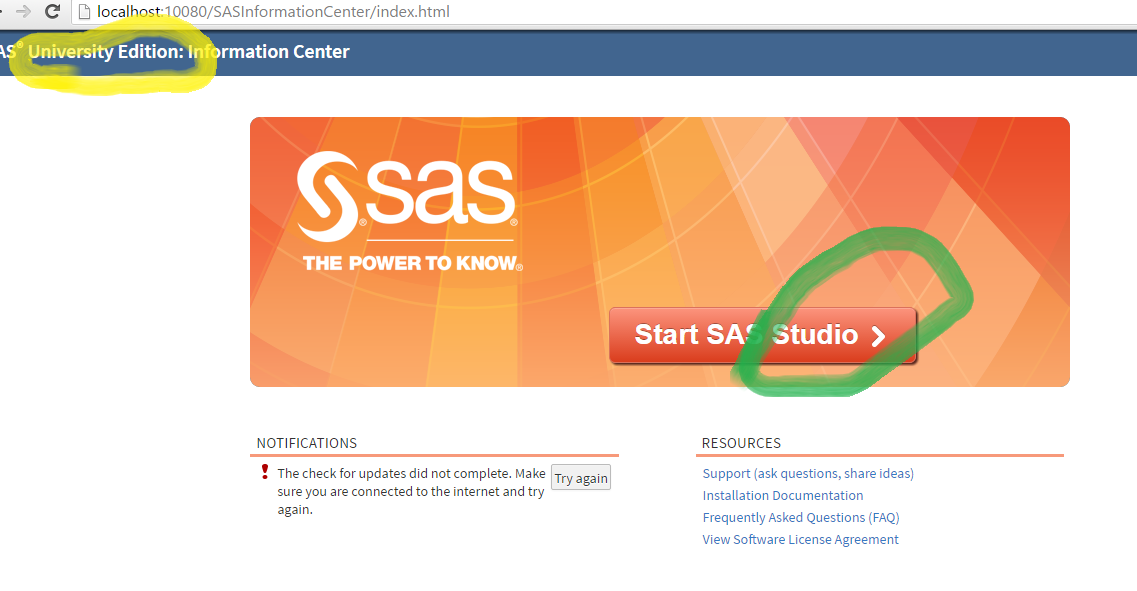Screen dimensions: 1137x591
Task: Open View Software License Agreement link
Action: coord(800,540)
